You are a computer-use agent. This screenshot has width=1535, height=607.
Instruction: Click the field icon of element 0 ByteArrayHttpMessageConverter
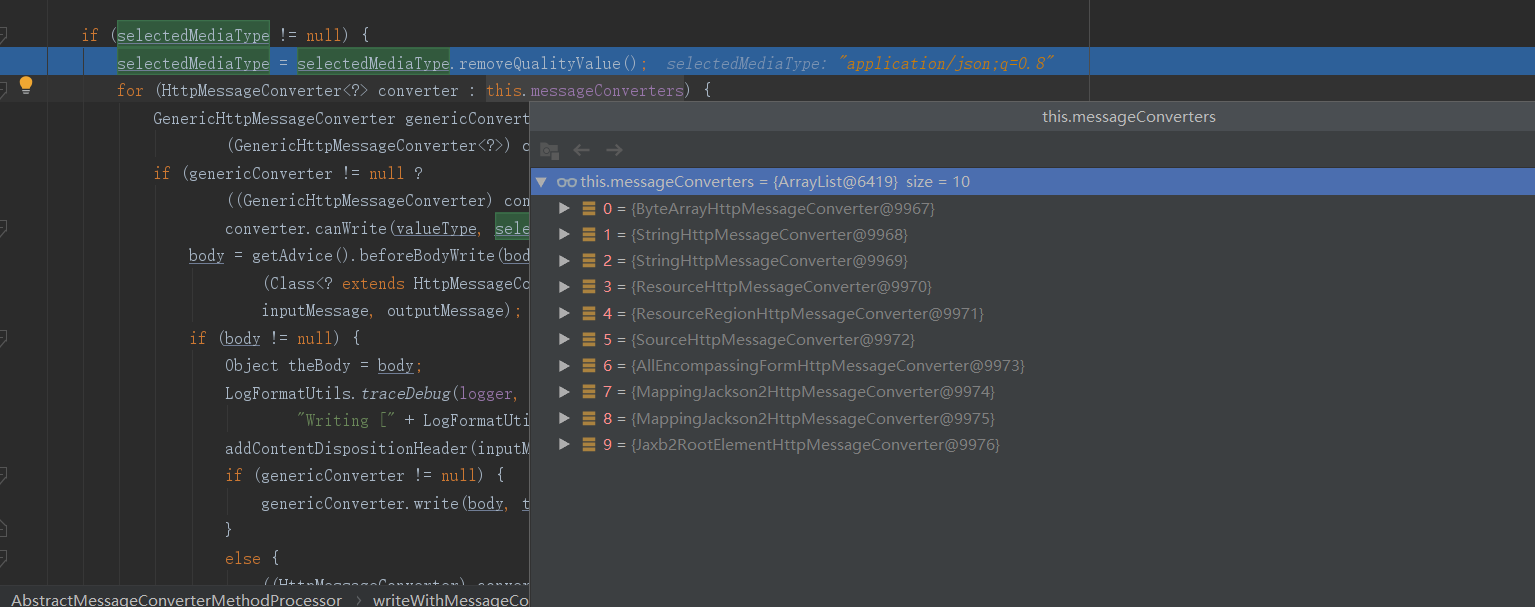[590, 209]
